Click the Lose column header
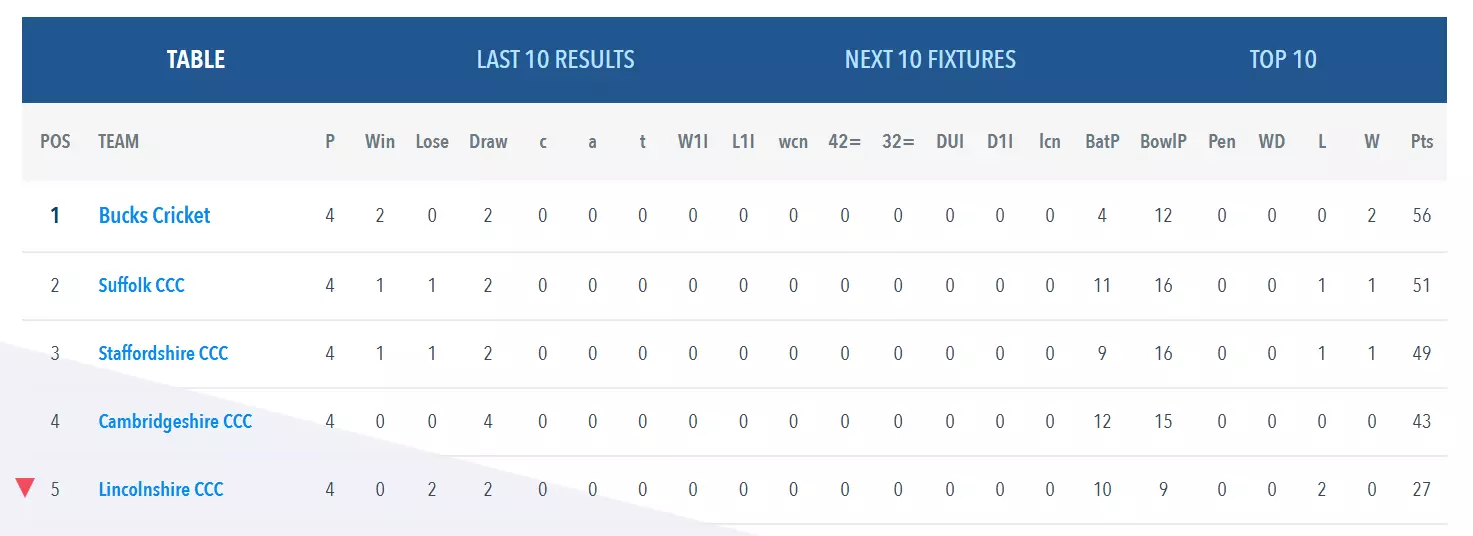Image resolution: width=1473 pixels, height=536 pixels. [432, 141]
